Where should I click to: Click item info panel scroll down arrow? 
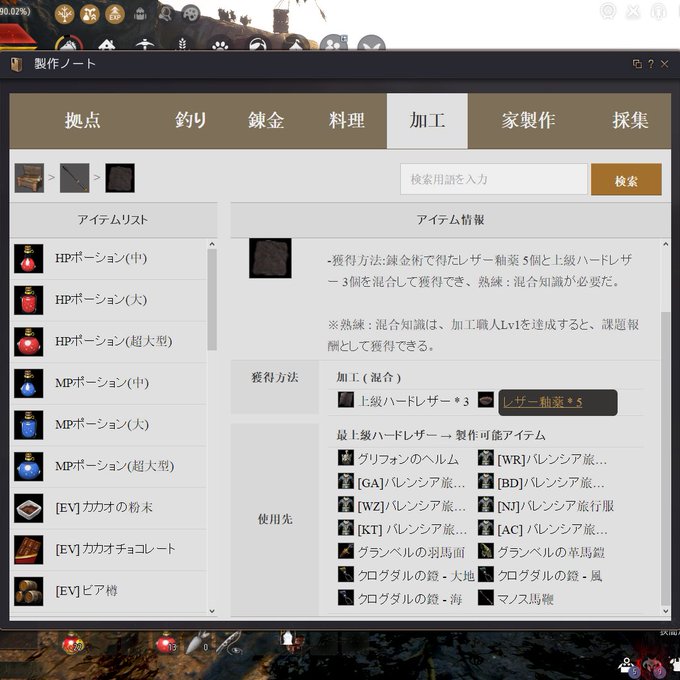tap(666, 611)
